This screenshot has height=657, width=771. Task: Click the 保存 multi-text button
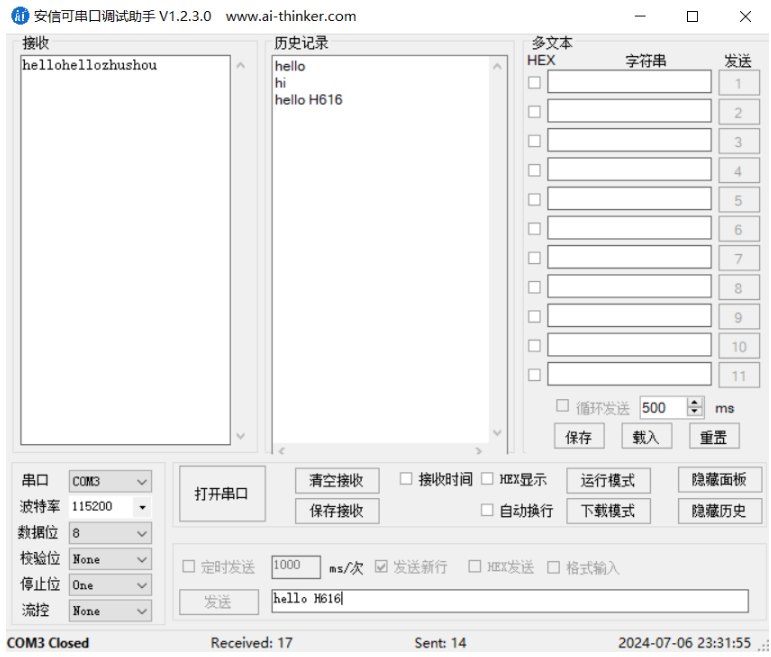point(579,436)
